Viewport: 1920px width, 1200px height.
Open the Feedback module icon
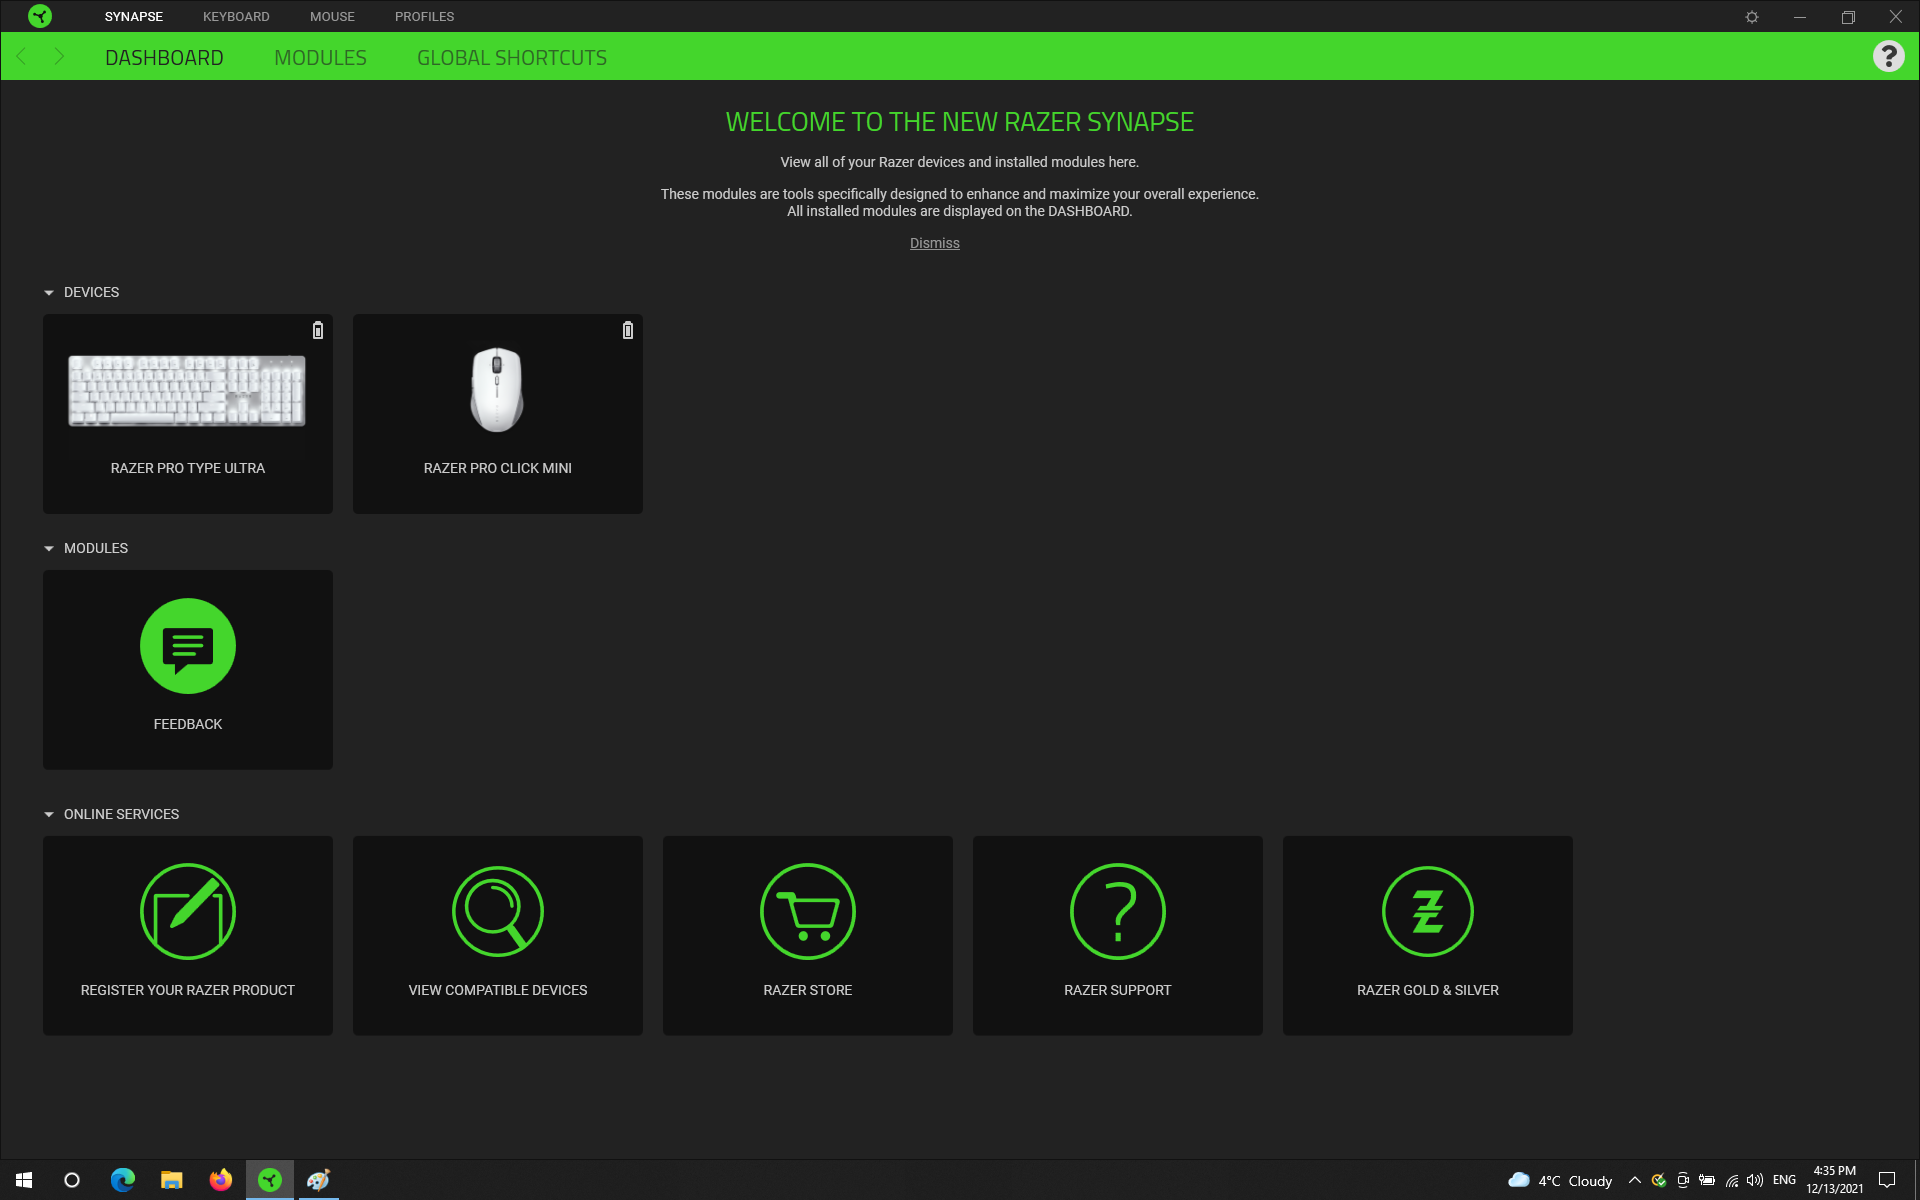(188, 646)
